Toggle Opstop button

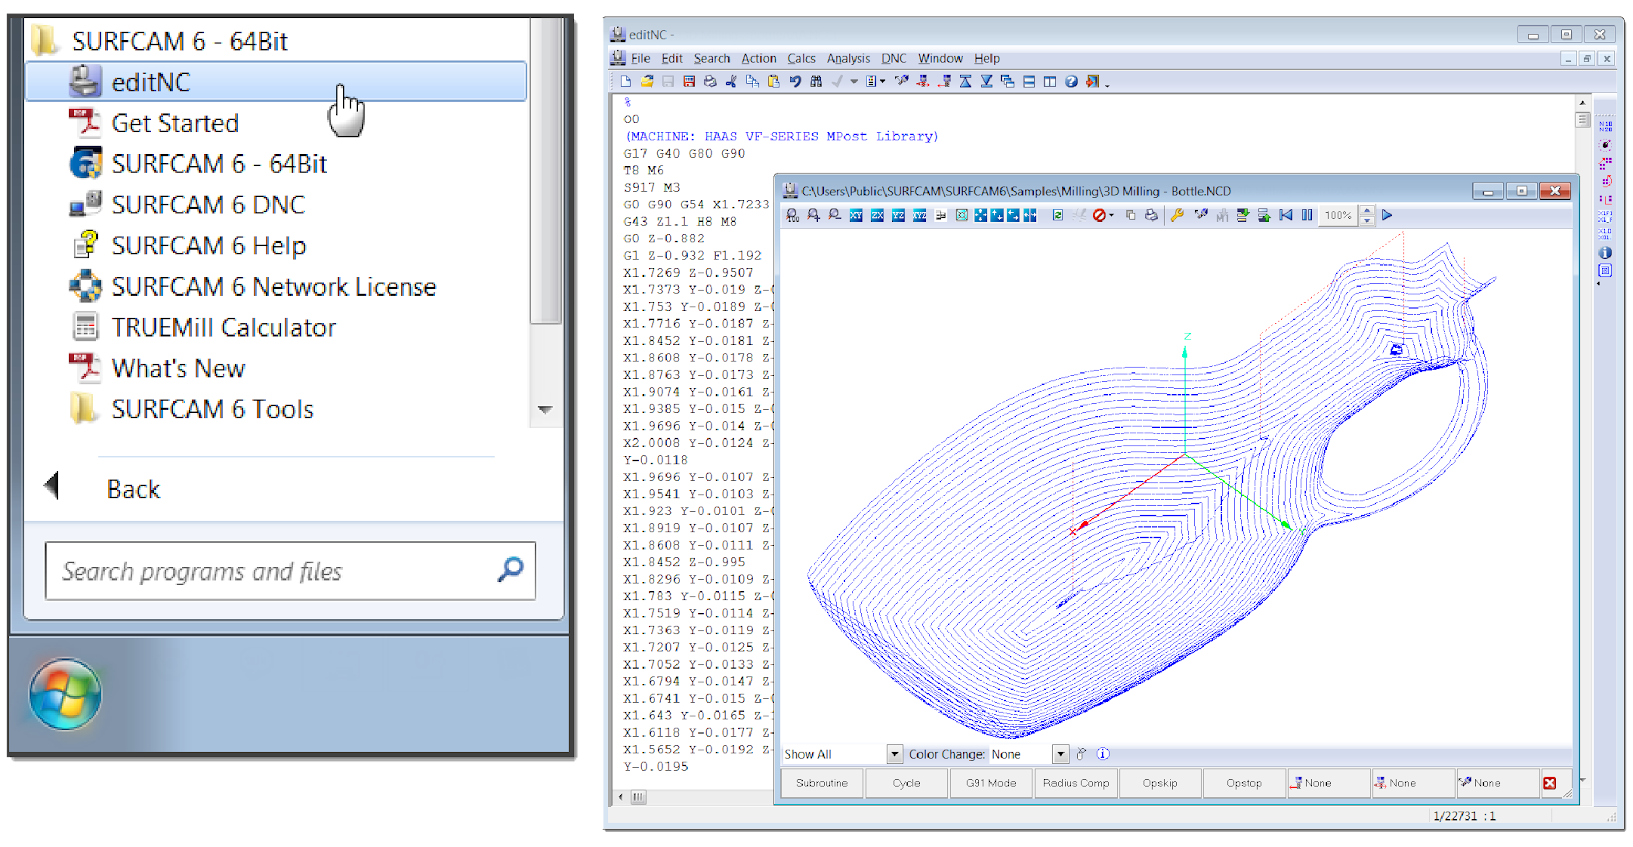pyautogui.click(x=1244, y=783)
